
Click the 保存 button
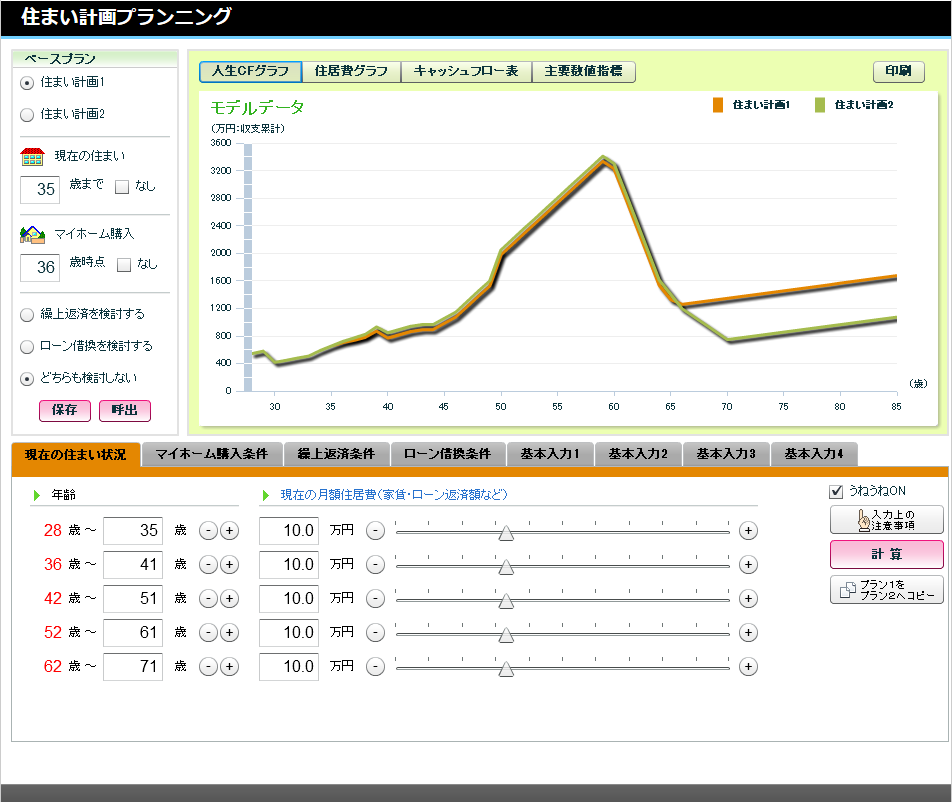65,410
